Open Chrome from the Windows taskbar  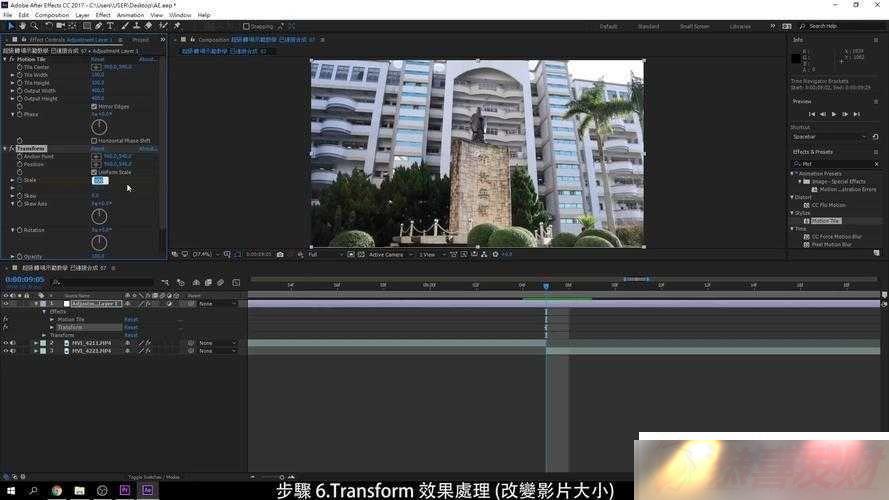[x=57, y=490]
